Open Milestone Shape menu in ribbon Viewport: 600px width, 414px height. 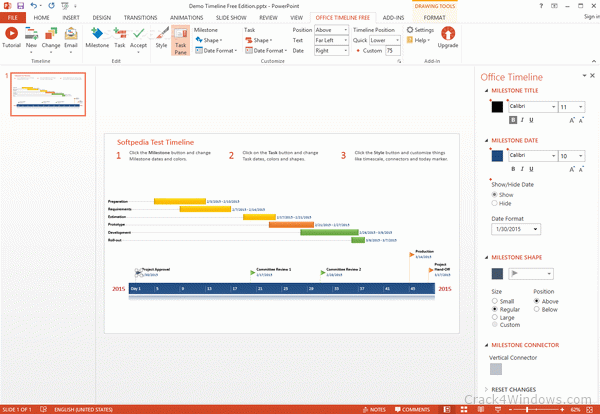209,40
